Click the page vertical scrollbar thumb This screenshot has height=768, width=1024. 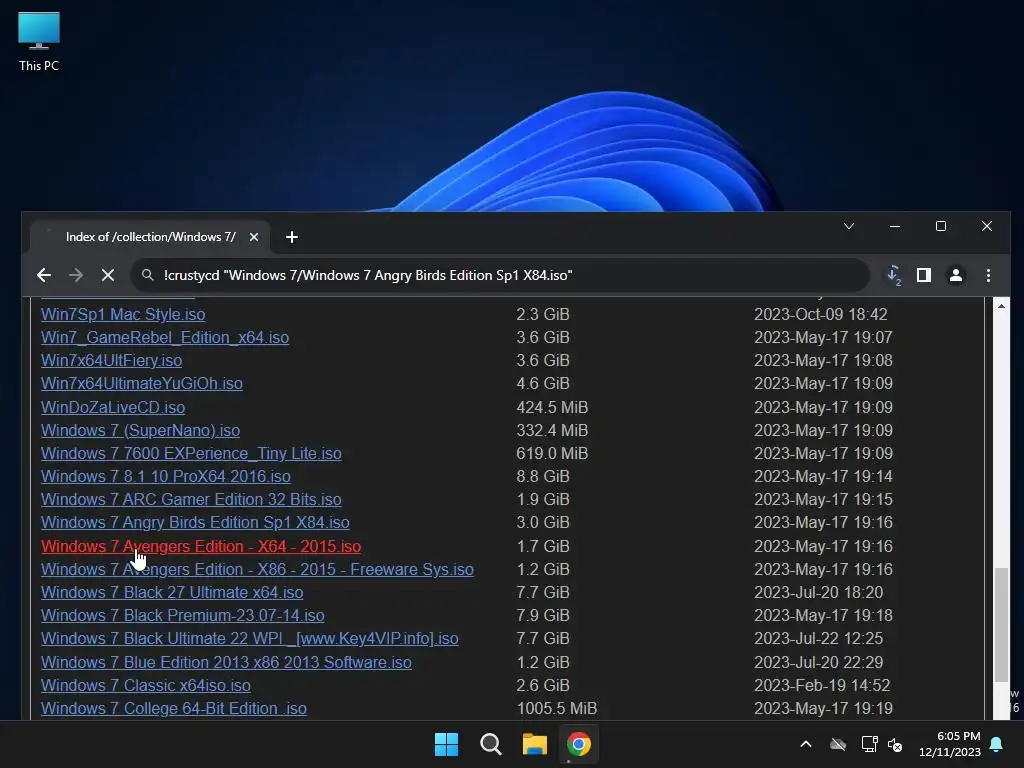(x=1000, y=625)
